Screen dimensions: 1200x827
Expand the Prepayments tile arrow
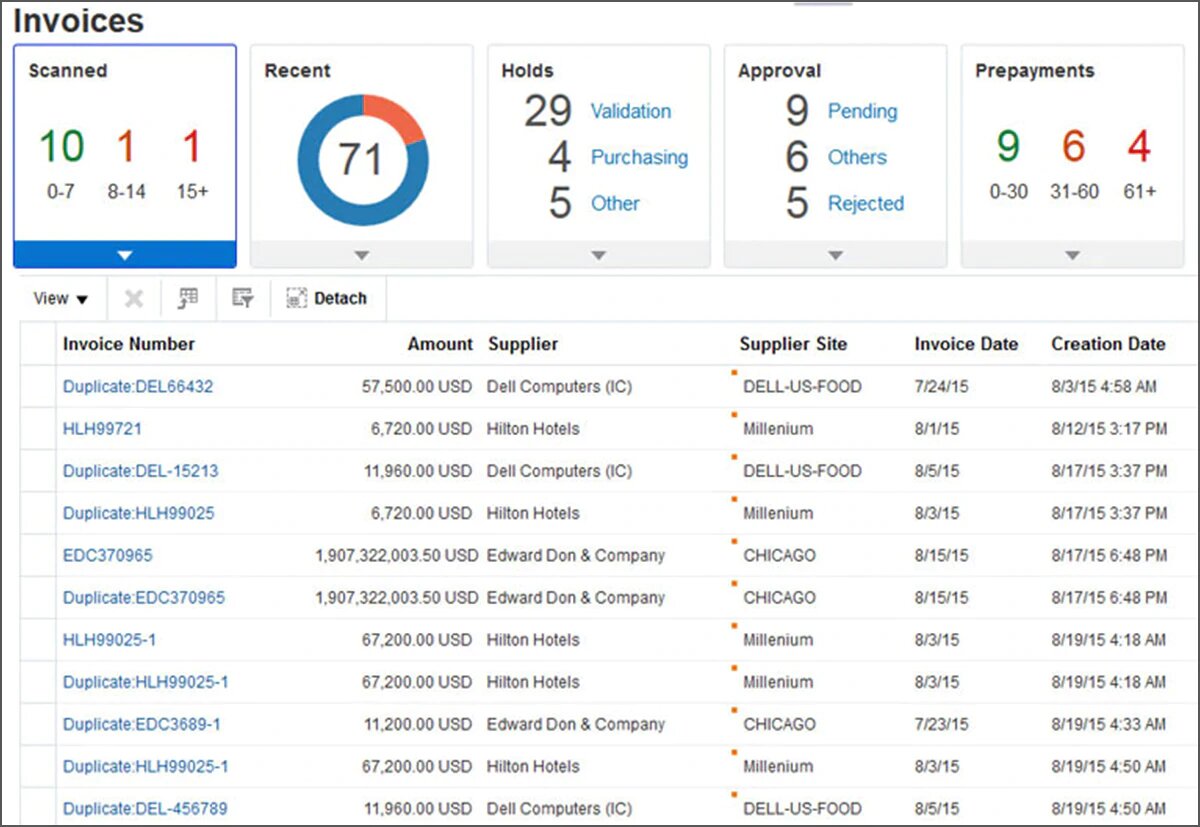[x=1073, y=255]
